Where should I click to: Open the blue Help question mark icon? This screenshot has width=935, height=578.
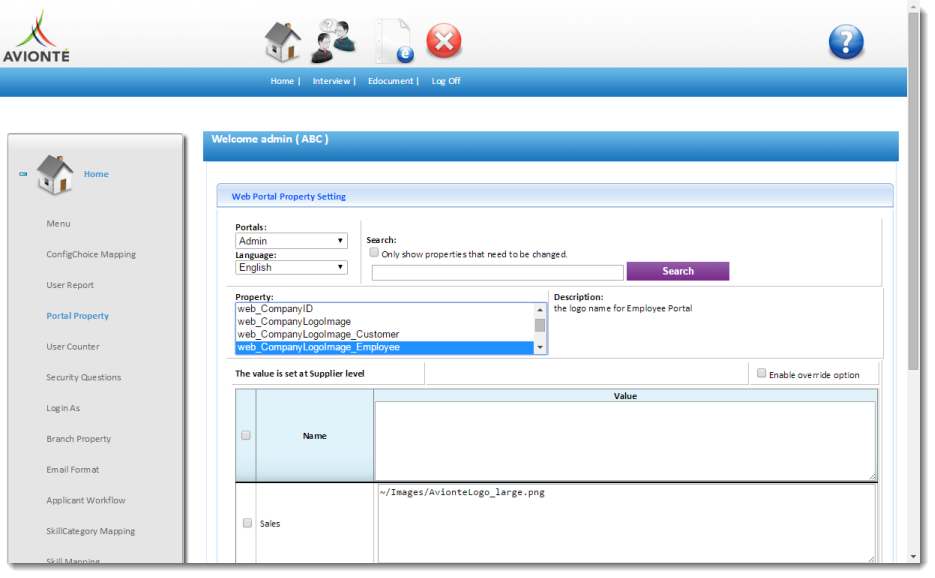click(x=846, y=42)
